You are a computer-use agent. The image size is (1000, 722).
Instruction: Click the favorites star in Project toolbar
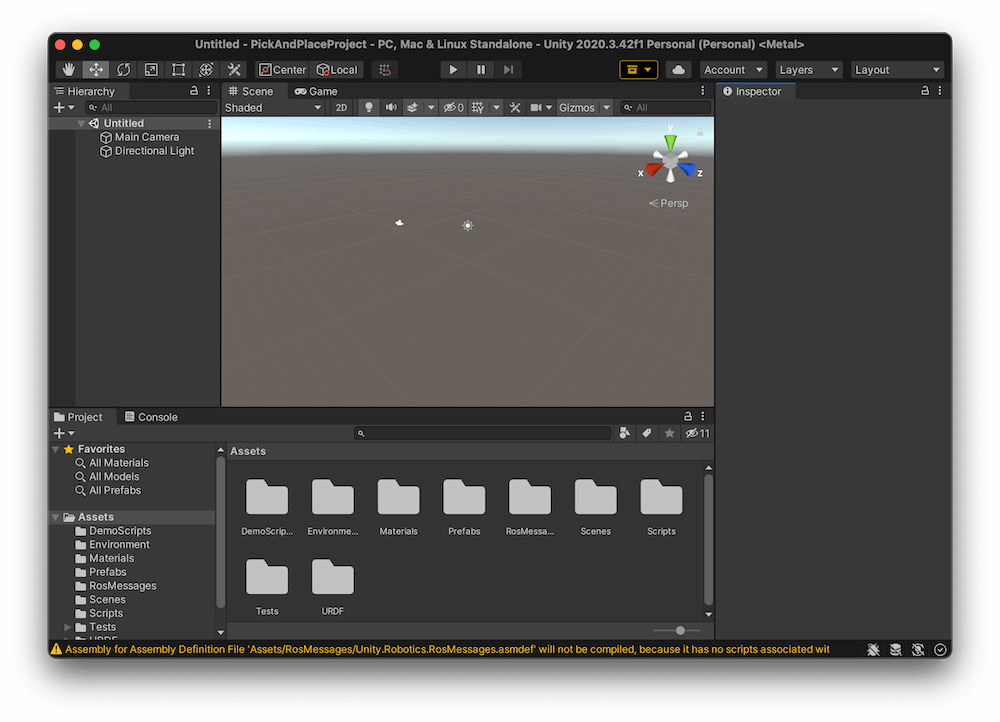[x=669, y=434]
